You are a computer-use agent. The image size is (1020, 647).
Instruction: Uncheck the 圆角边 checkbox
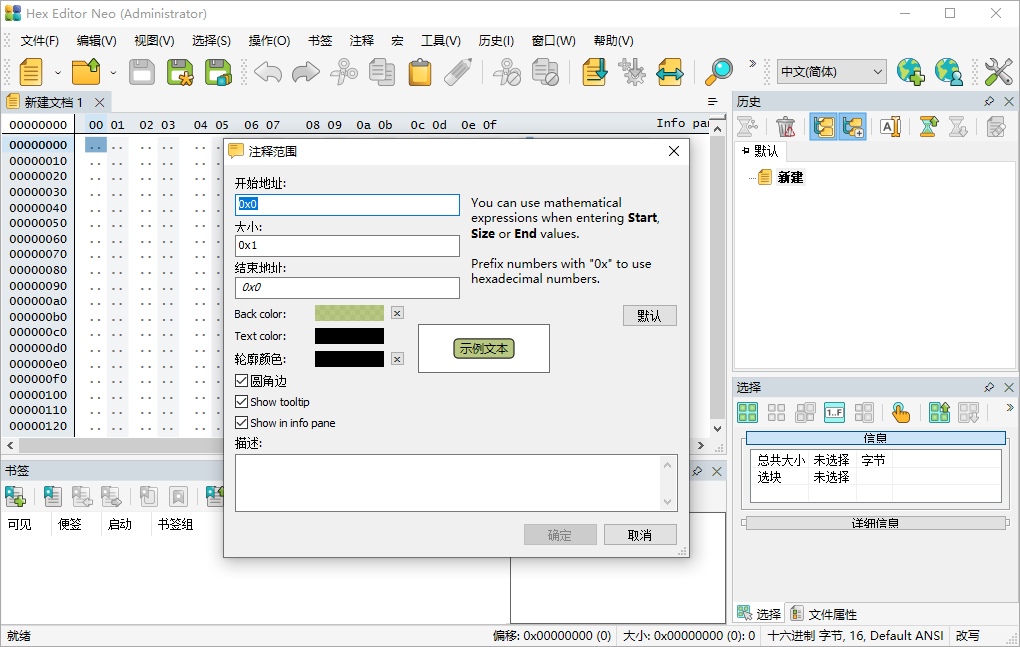(242, 379)
